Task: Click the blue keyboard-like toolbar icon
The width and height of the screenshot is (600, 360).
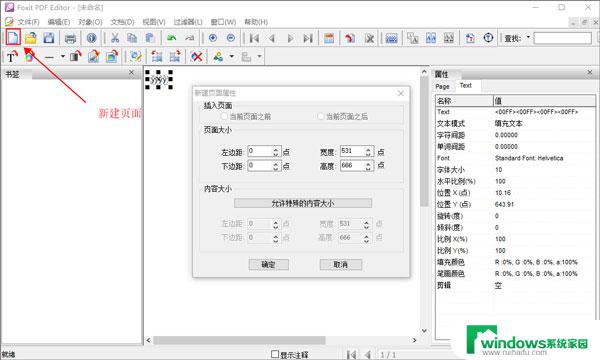Action: point(391,38)
